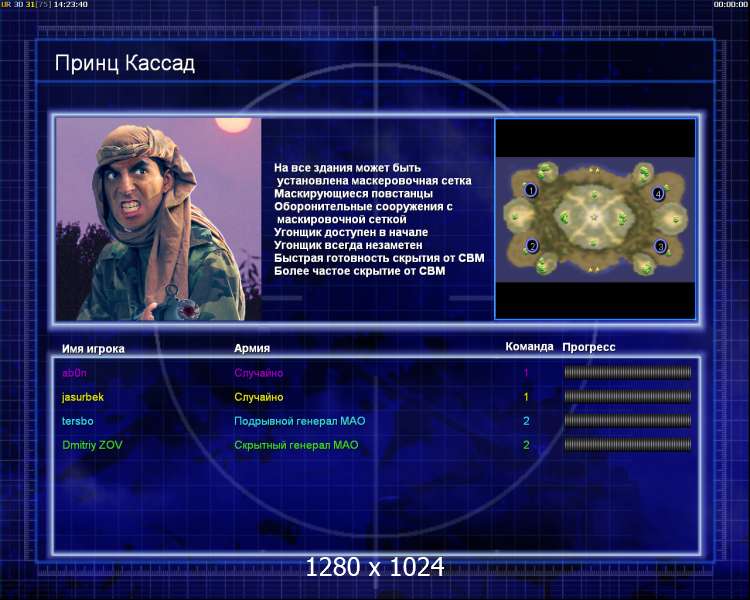Click the 'Имя игрока' column header
The image size is (750, 600).
point(93,348)
